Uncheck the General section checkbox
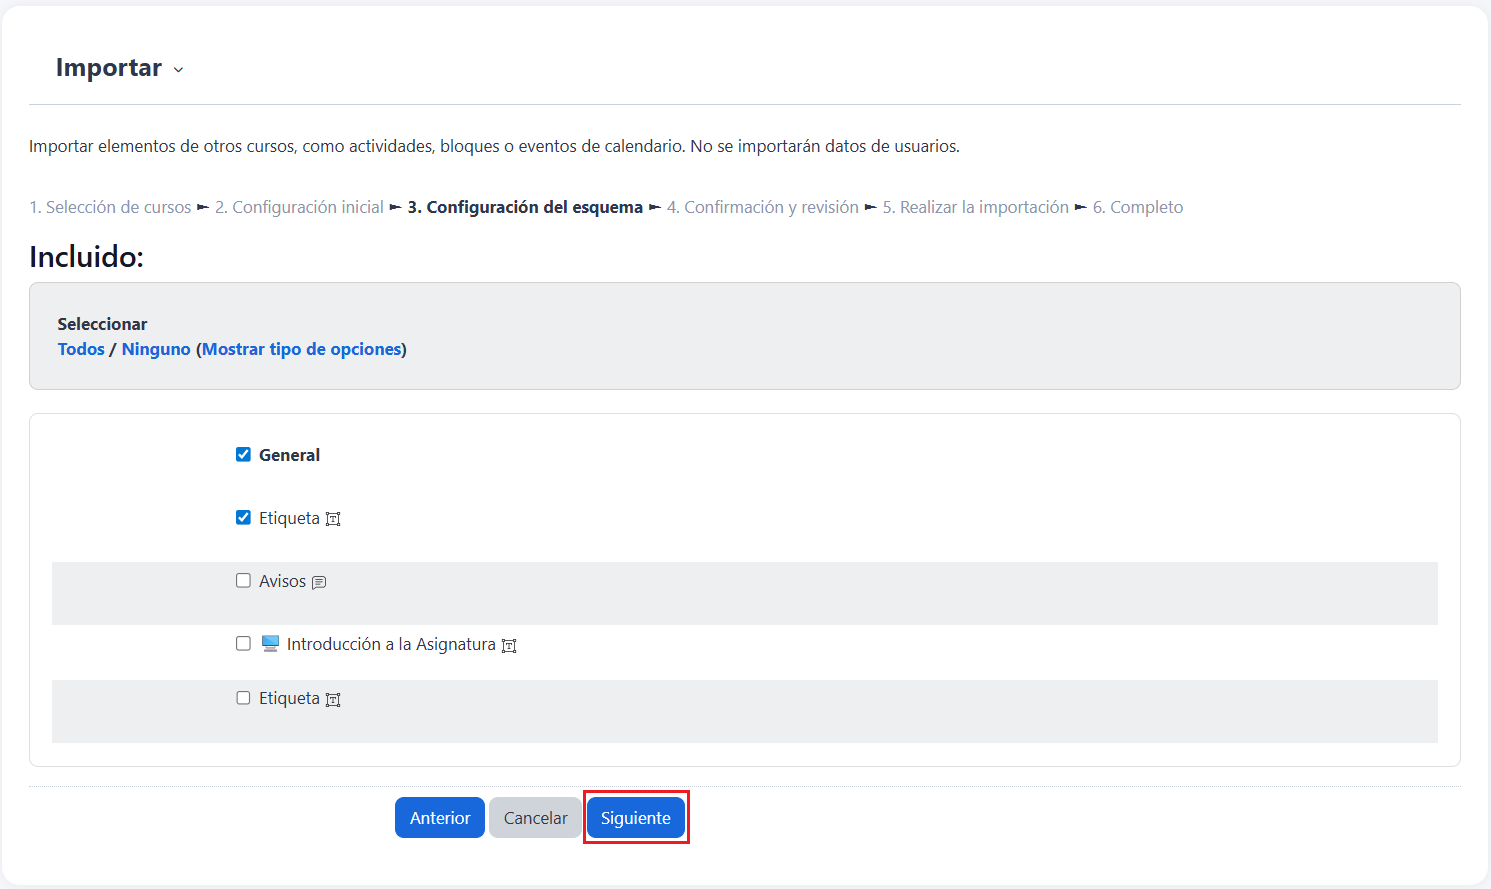Viewport: 1491px width, 889px height. point(243,454)
